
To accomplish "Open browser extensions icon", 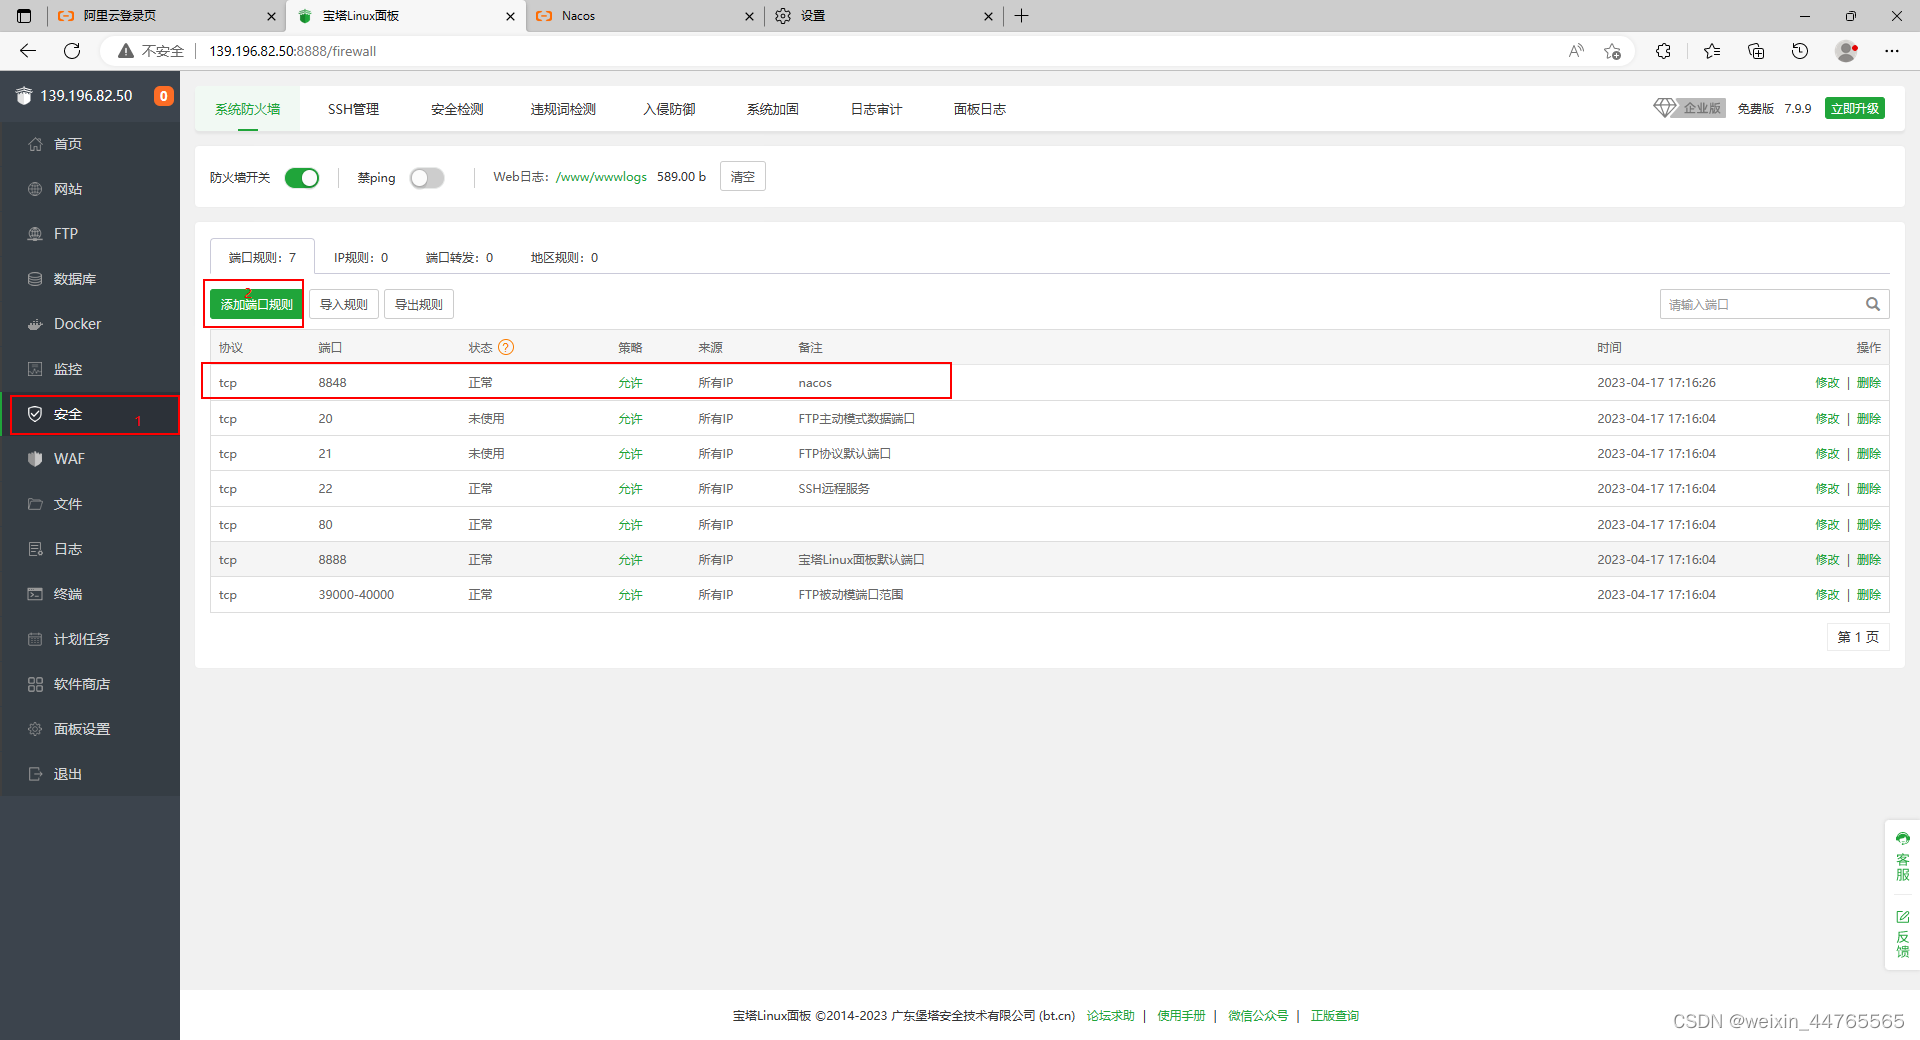I will tap(1663, 51).
